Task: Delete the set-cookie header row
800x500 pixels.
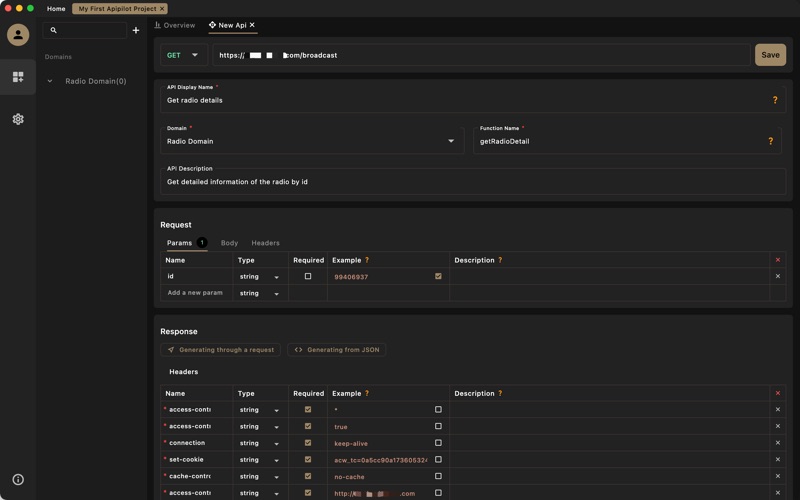Action: coord(778,460)
